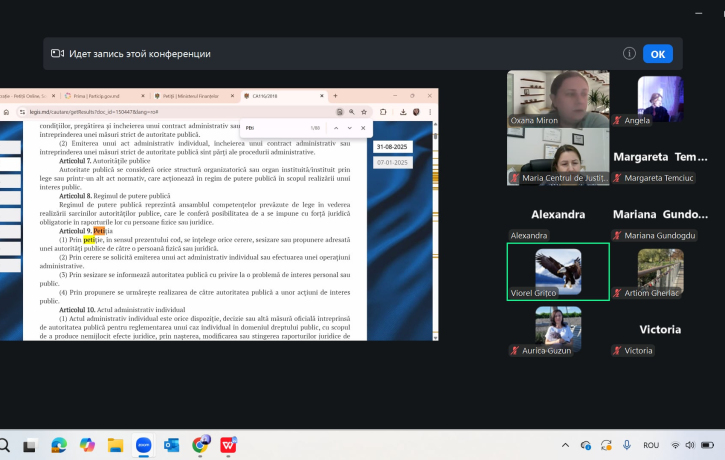Click the muted microphone icon beside Angela
Image resolution: width=725 pixels, height=460 pixels.
click(x=617, y=120)
